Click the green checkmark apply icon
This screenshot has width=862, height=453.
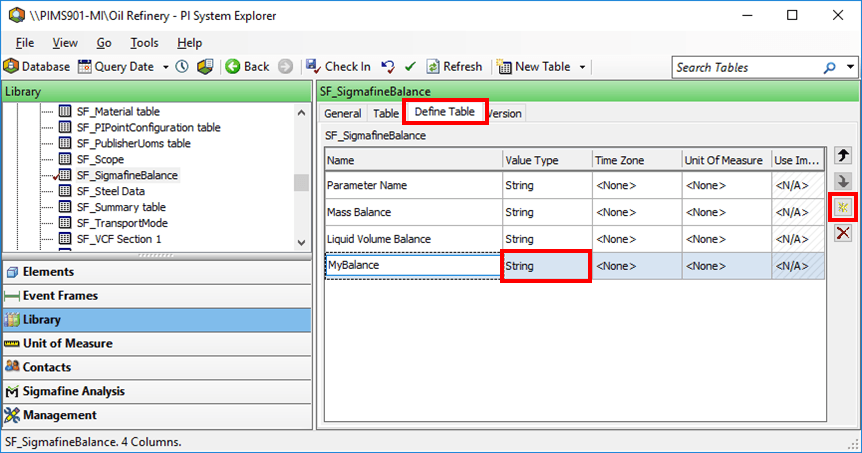pyautogui.click(x=410, y=67)
